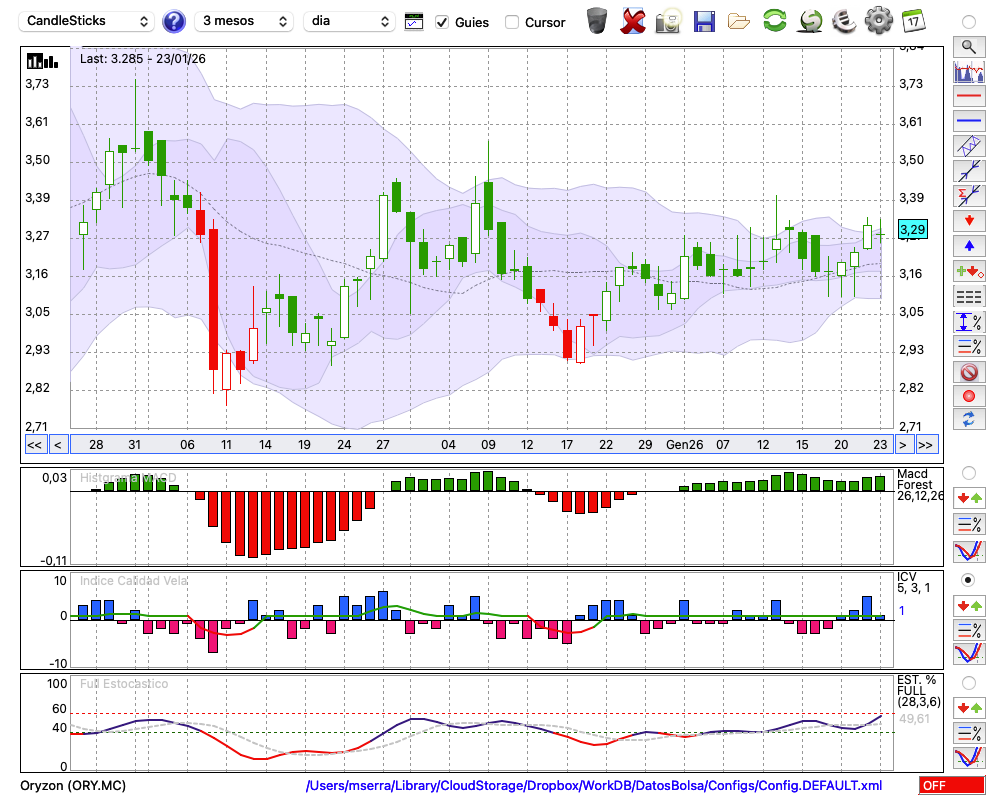Click the red prohibition sign tool
The image size is (1000, 800).
pyautogui.click(x=968, y=372)
